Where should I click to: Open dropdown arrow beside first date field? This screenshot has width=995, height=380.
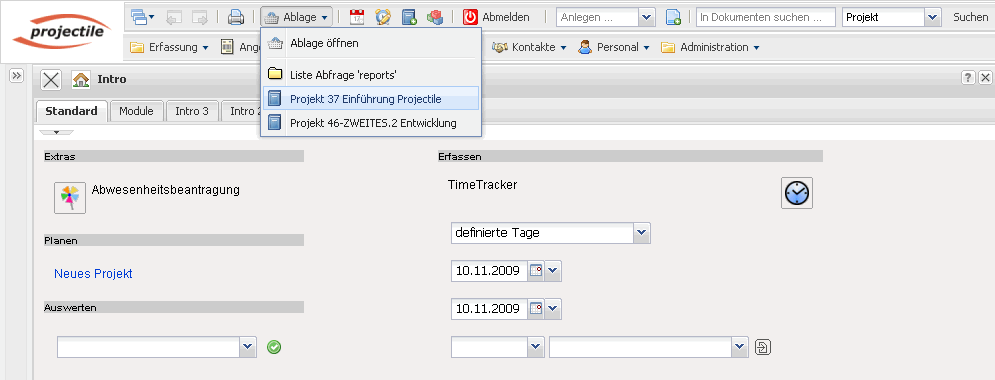point(553,271)
